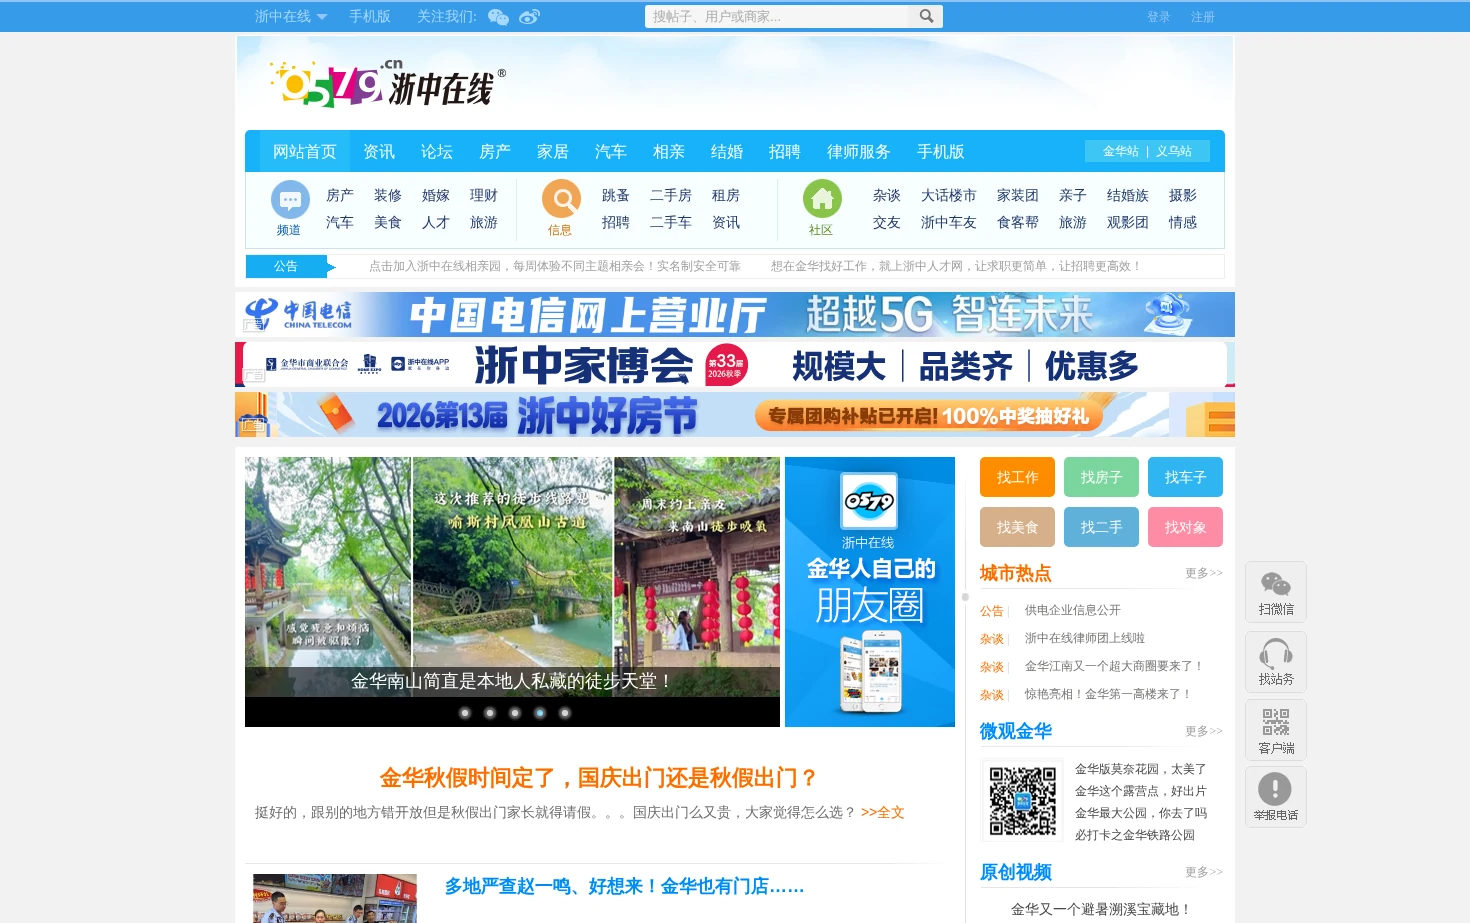
Task: Click the 找二手 button
Action: tap(1101, 527)
